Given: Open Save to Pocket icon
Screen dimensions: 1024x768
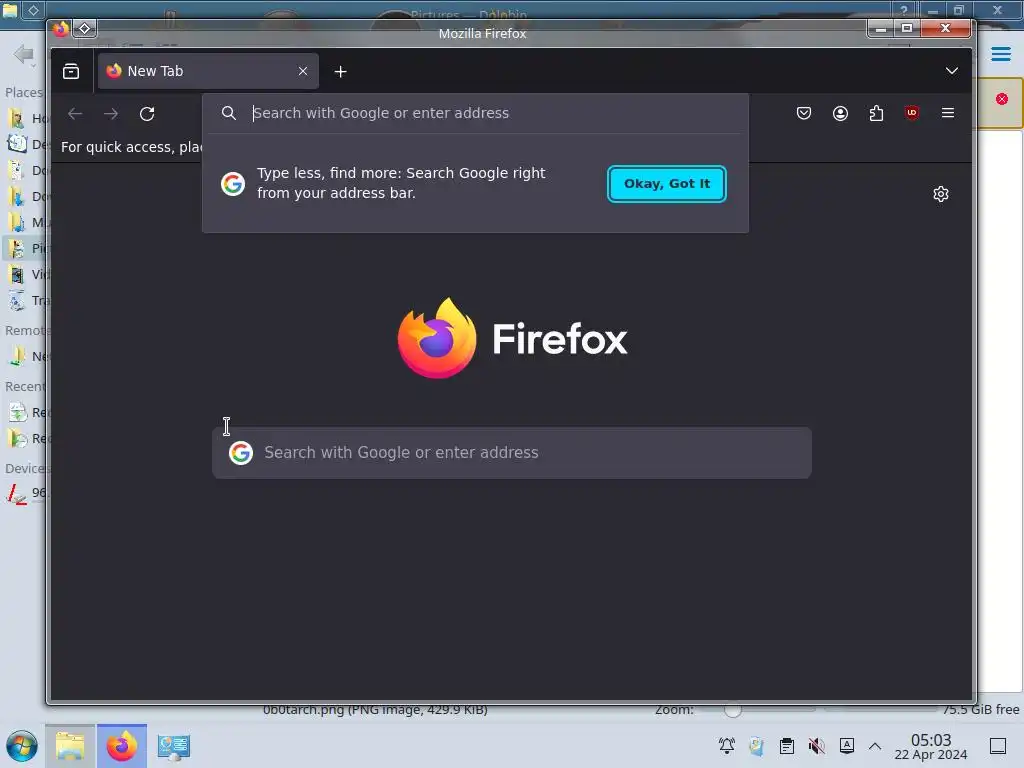Looking at the screenshot, I should [804, 113].
